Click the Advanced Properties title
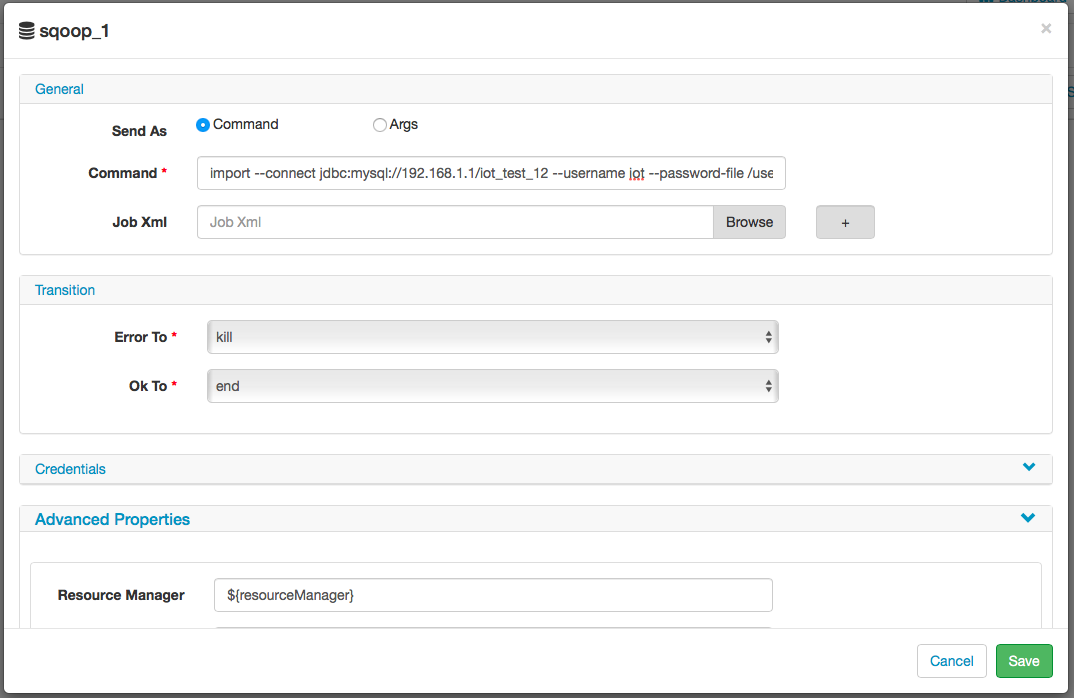This screenshot has width=1074, height=698. 112,519
